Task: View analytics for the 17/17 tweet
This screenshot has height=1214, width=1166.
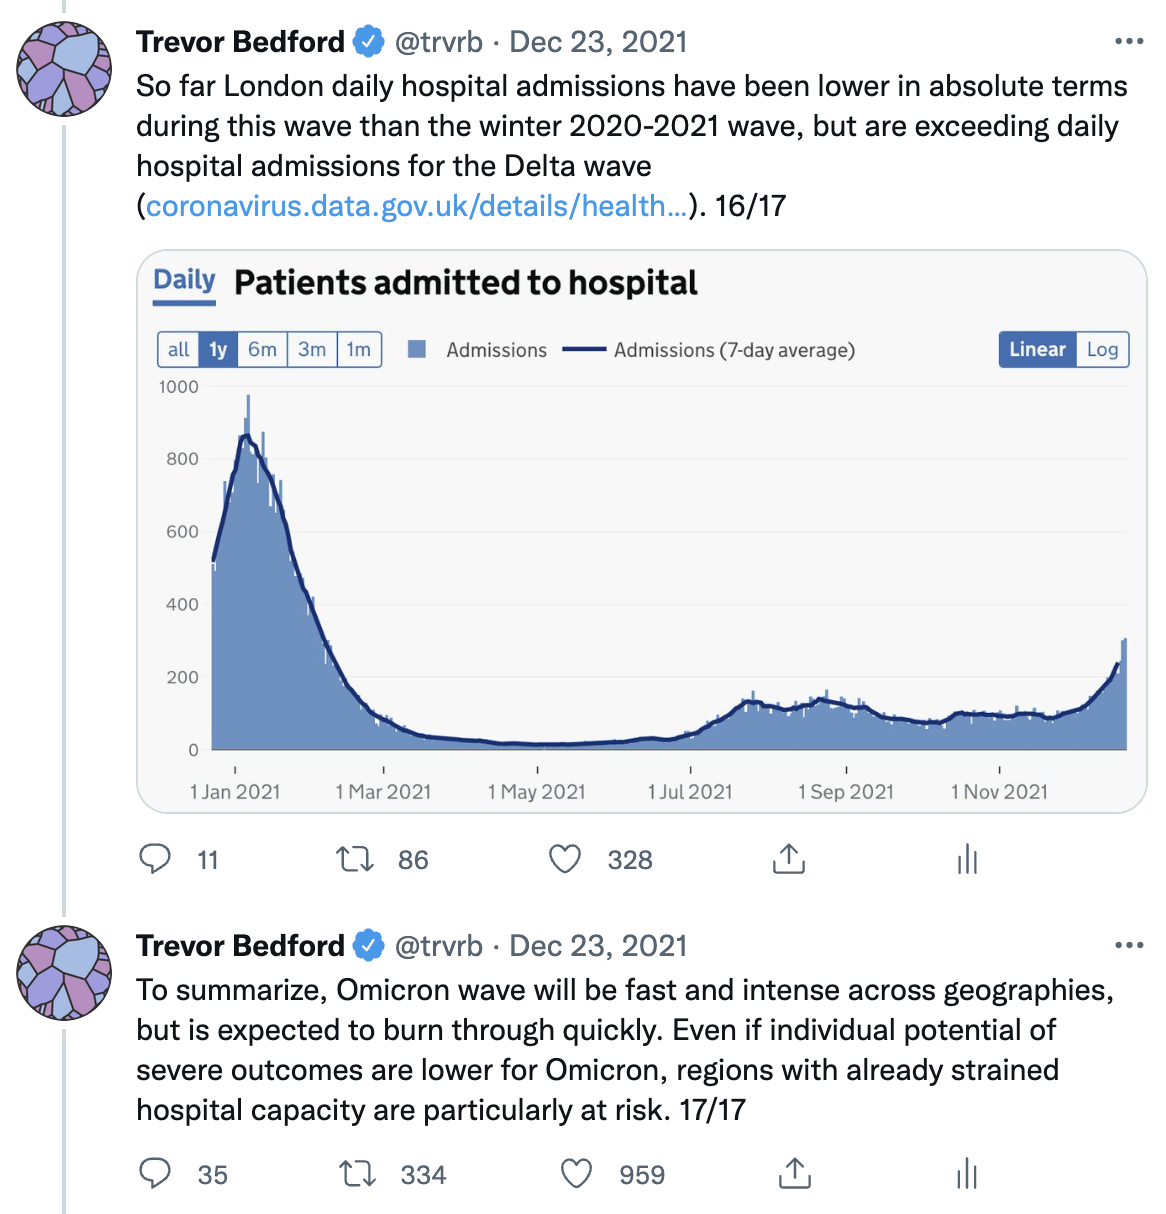Action: [x=967, y=1174]
